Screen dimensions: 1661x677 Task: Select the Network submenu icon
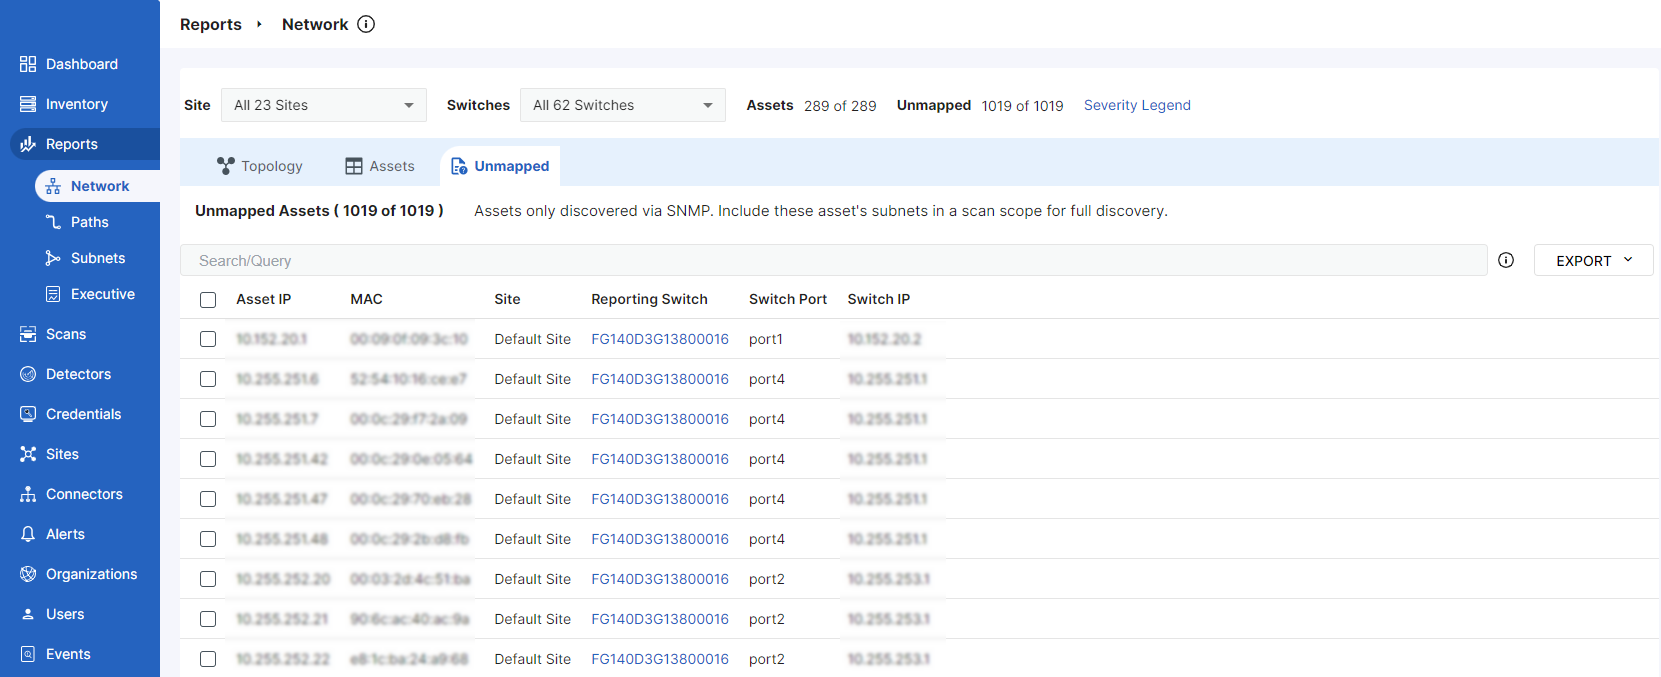[53, 186]
